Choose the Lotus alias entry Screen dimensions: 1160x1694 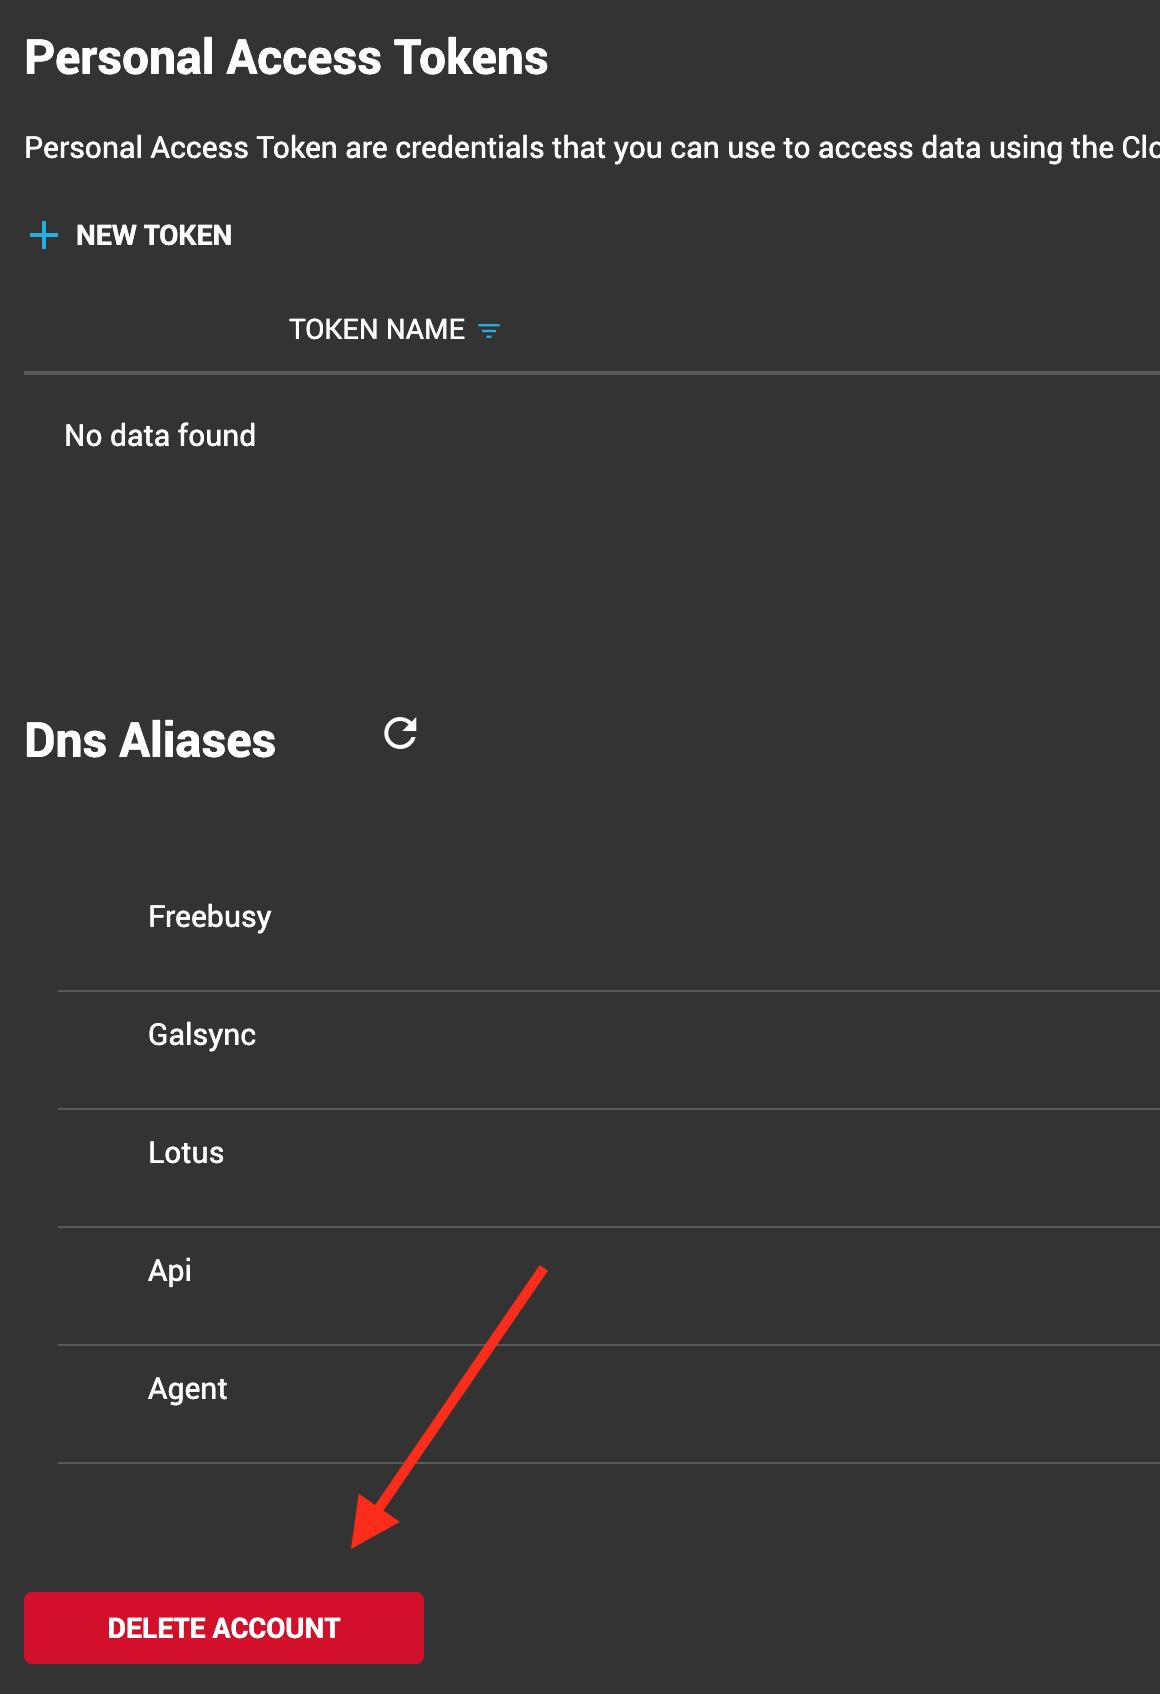click(186, 1153)
